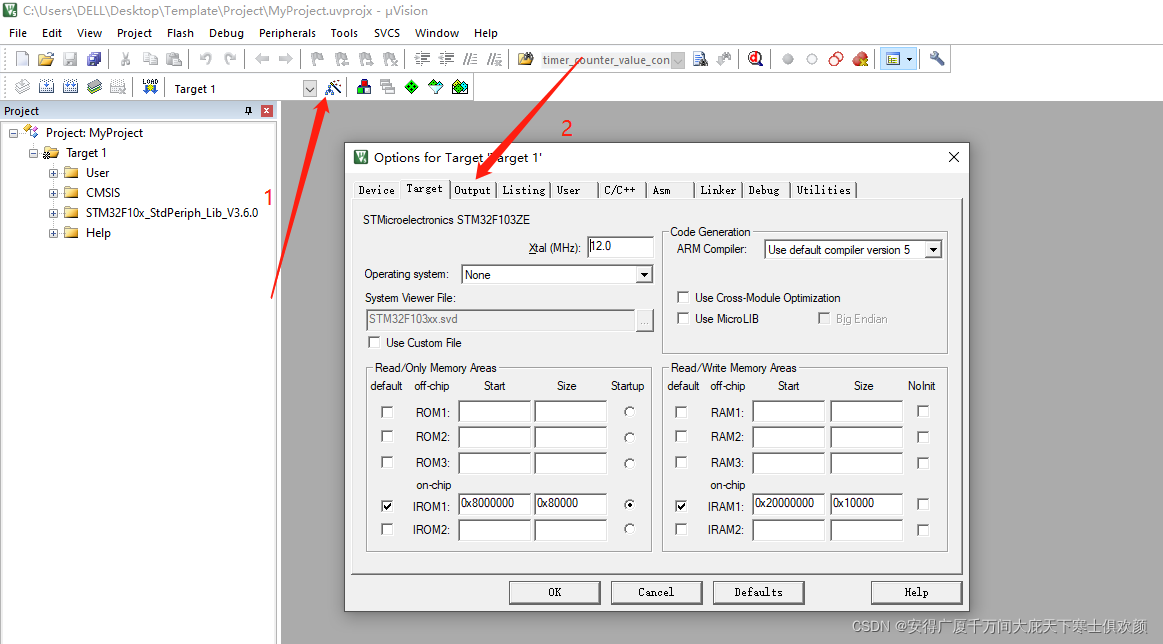Click the Project Window view icon
Viewport: 1163px width, 644px height.
tap(893, 59)
